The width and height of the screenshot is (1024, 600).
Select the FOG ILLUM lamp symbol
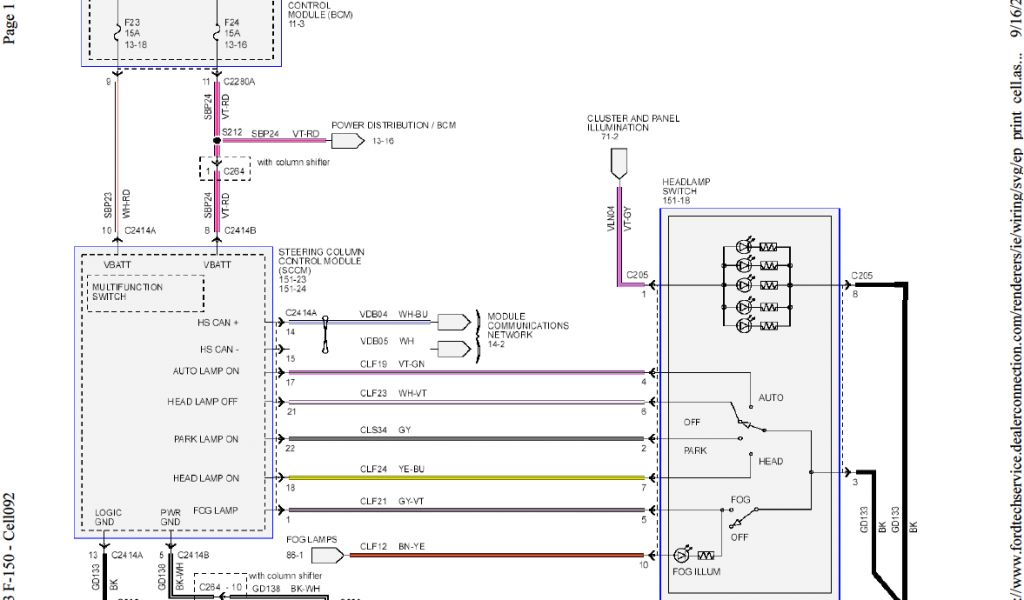tap(682, 554)
